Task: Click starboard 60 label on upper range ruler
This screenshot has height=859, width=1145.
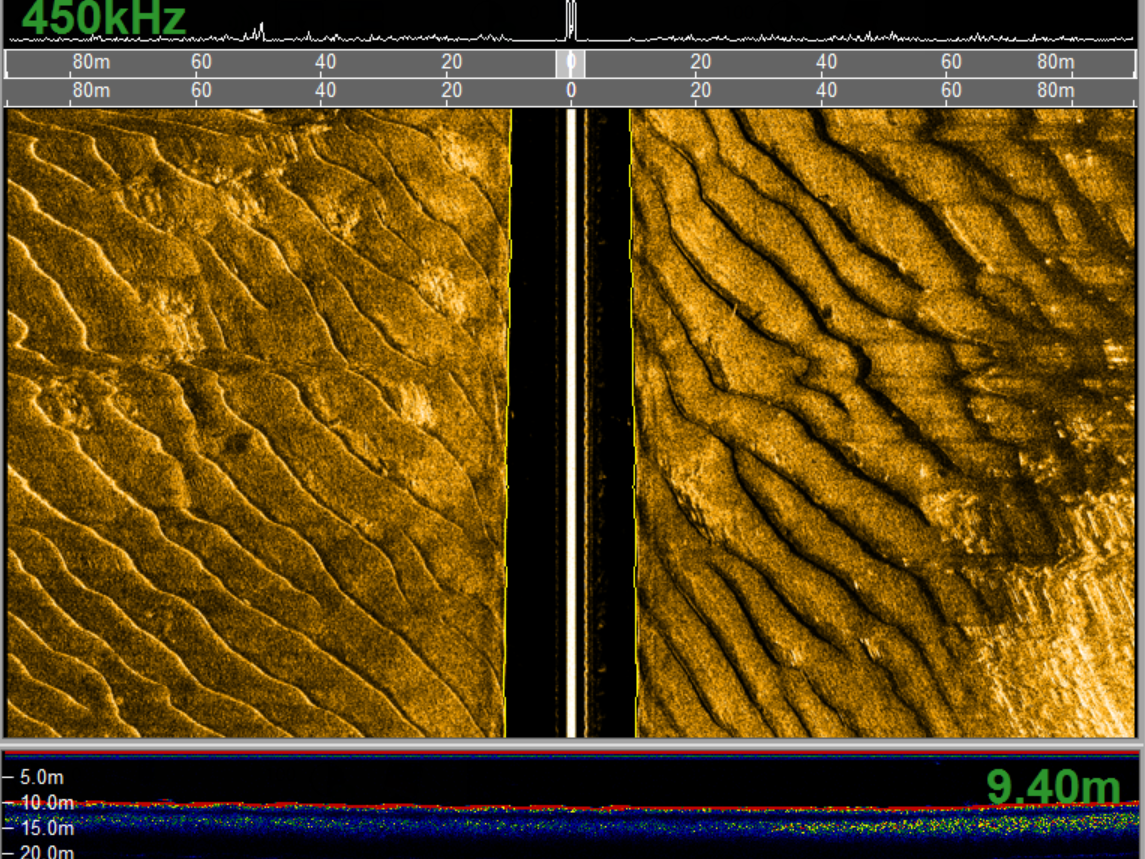Action: point(951,62)
